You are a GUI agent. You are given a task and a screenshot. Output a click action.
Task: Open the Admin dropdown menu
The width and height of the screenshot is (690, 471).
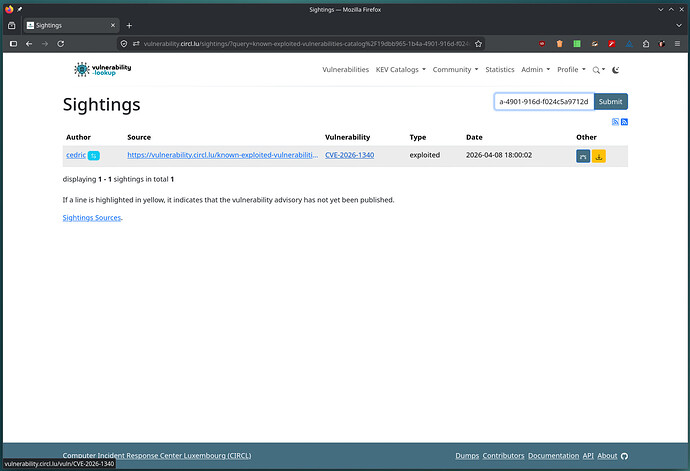(535, 70)
